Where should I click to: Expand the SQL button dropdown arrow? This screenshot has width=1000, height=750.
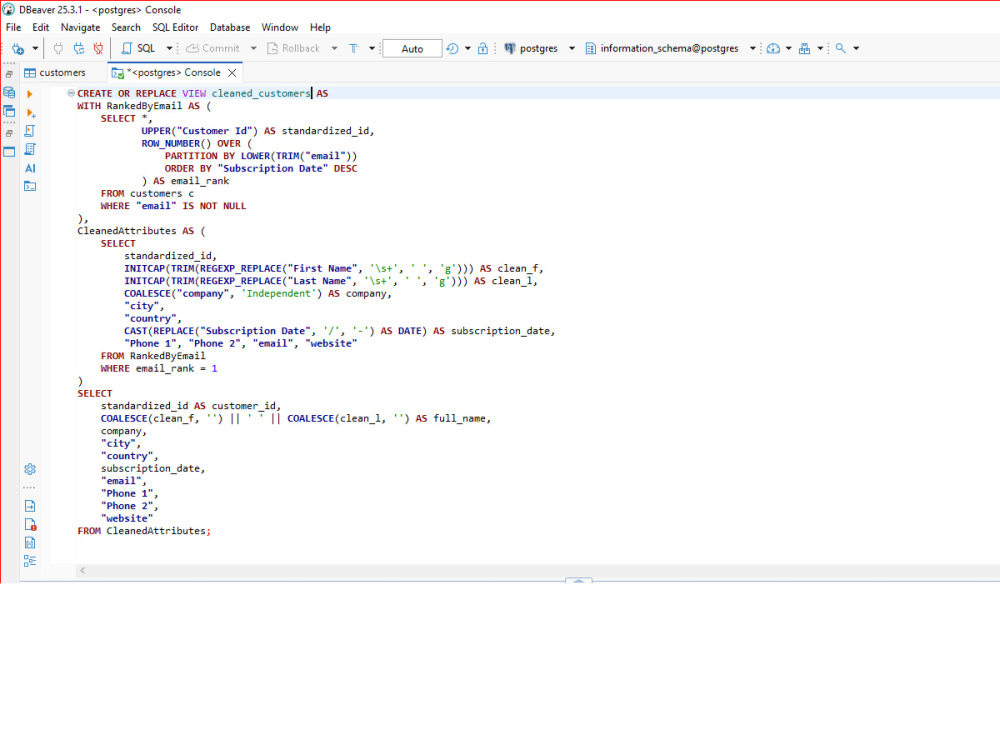point(169,48)
